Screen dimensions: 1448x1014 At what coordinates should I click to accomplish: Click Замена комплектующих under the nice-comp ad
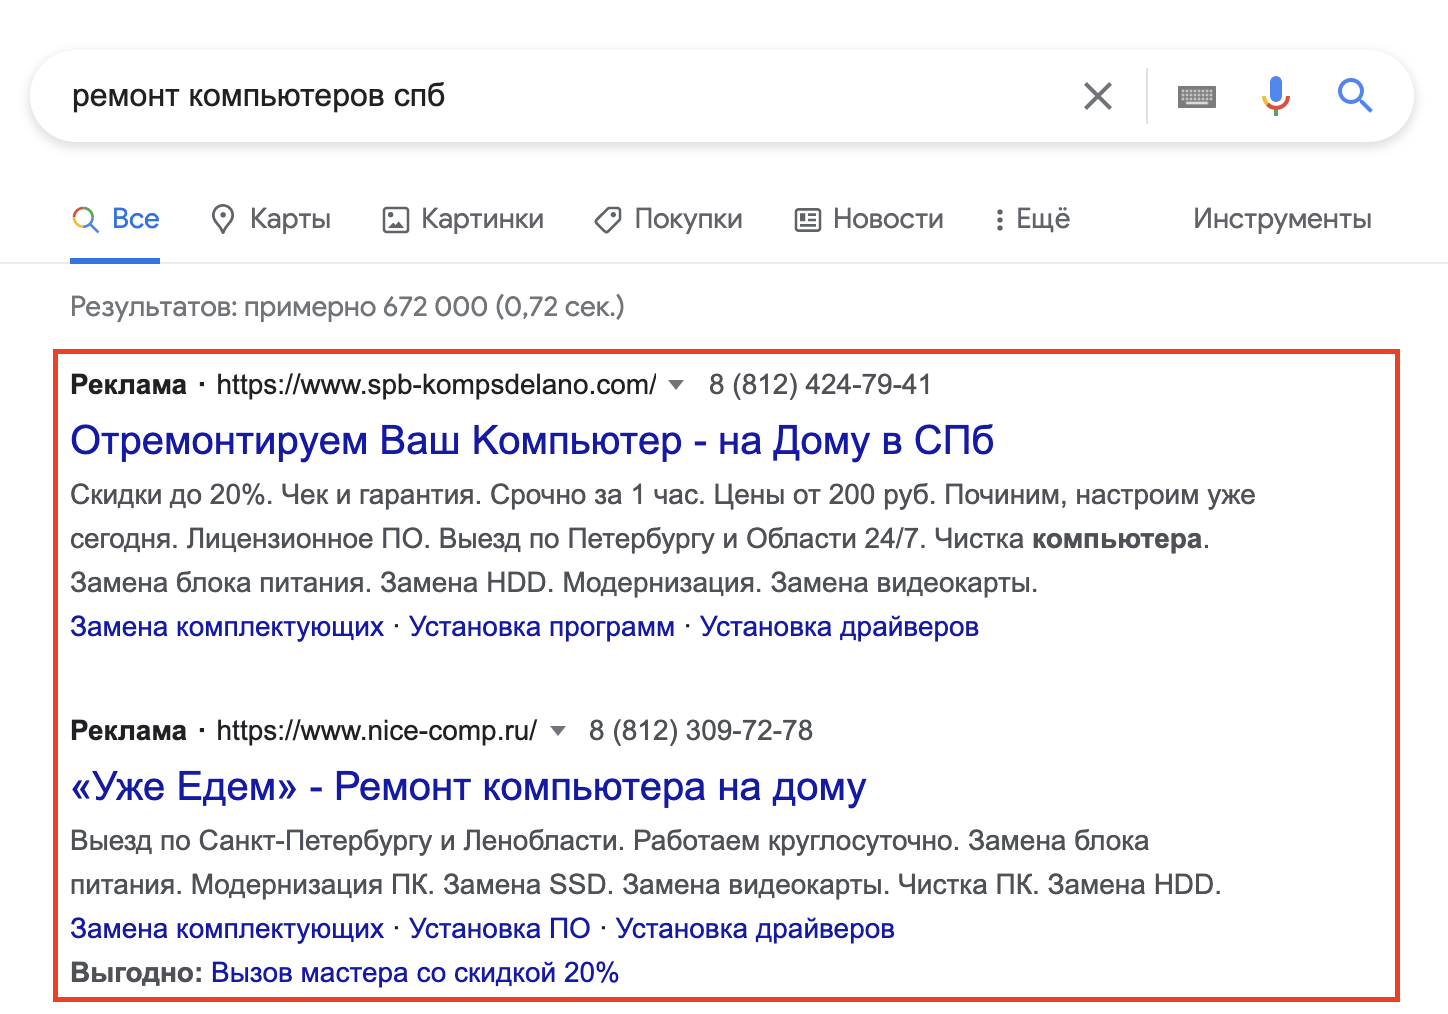click(227, 929)
